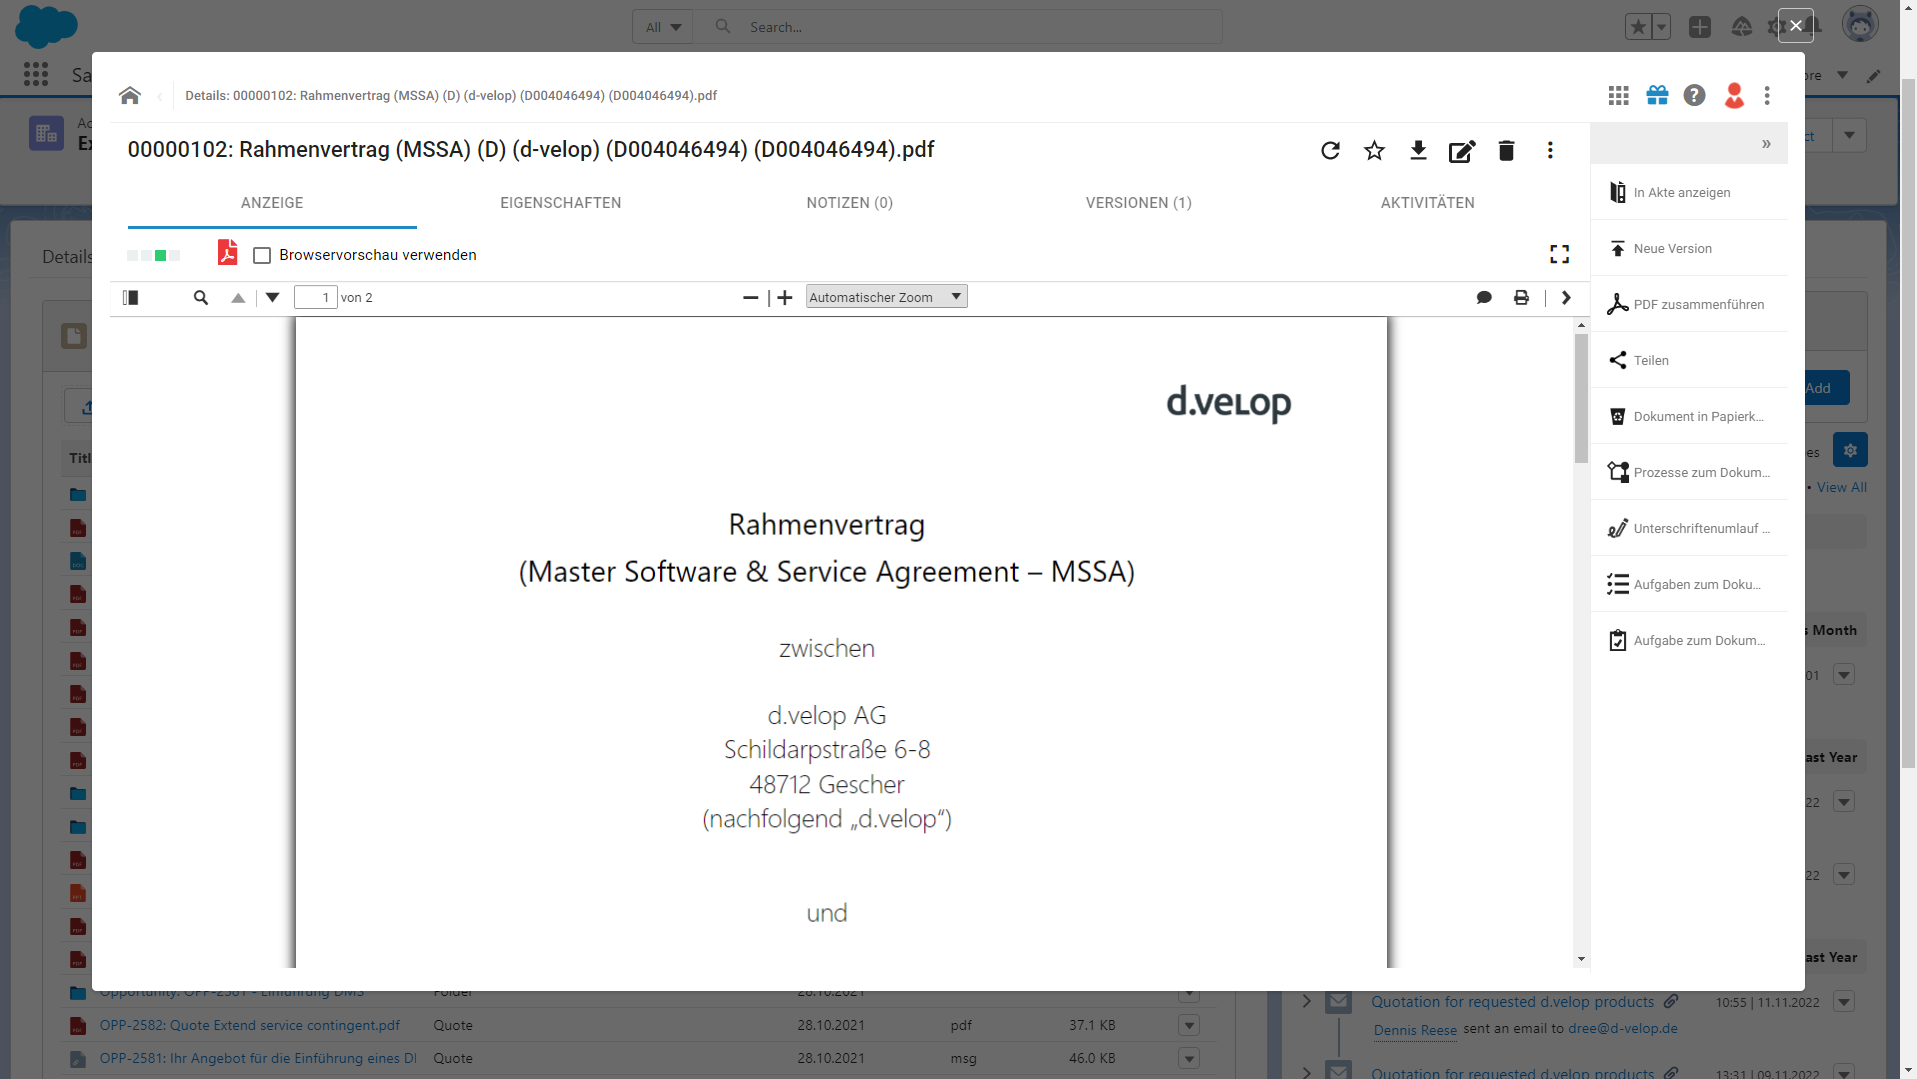
Task: Toggle the PDF viewer sidebar
Action: pos(130,297)
